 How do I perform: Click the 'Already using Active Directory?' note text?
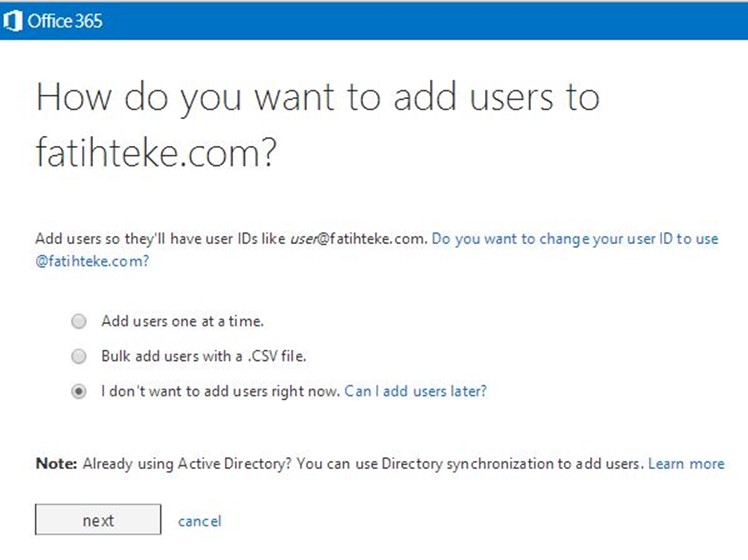point(187,464)
